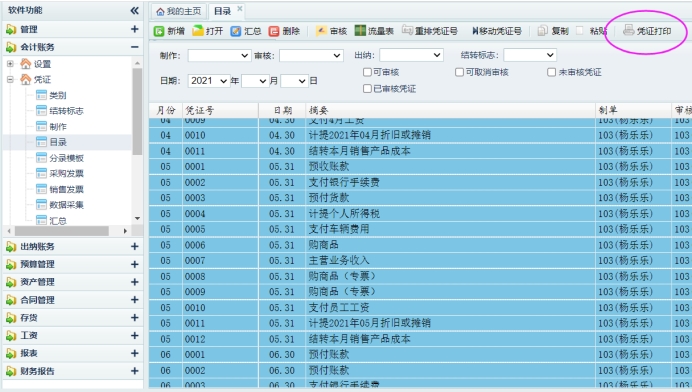
Task: Select row 主营业务收入
Action: pos(420,260)
